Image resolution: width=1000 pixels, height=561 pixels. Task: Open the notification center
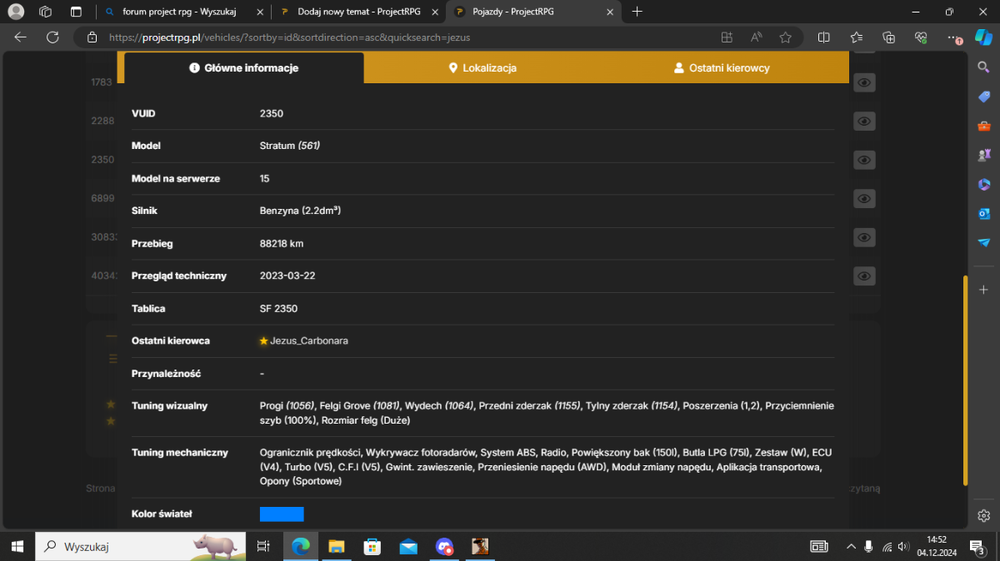click(976, 547)
